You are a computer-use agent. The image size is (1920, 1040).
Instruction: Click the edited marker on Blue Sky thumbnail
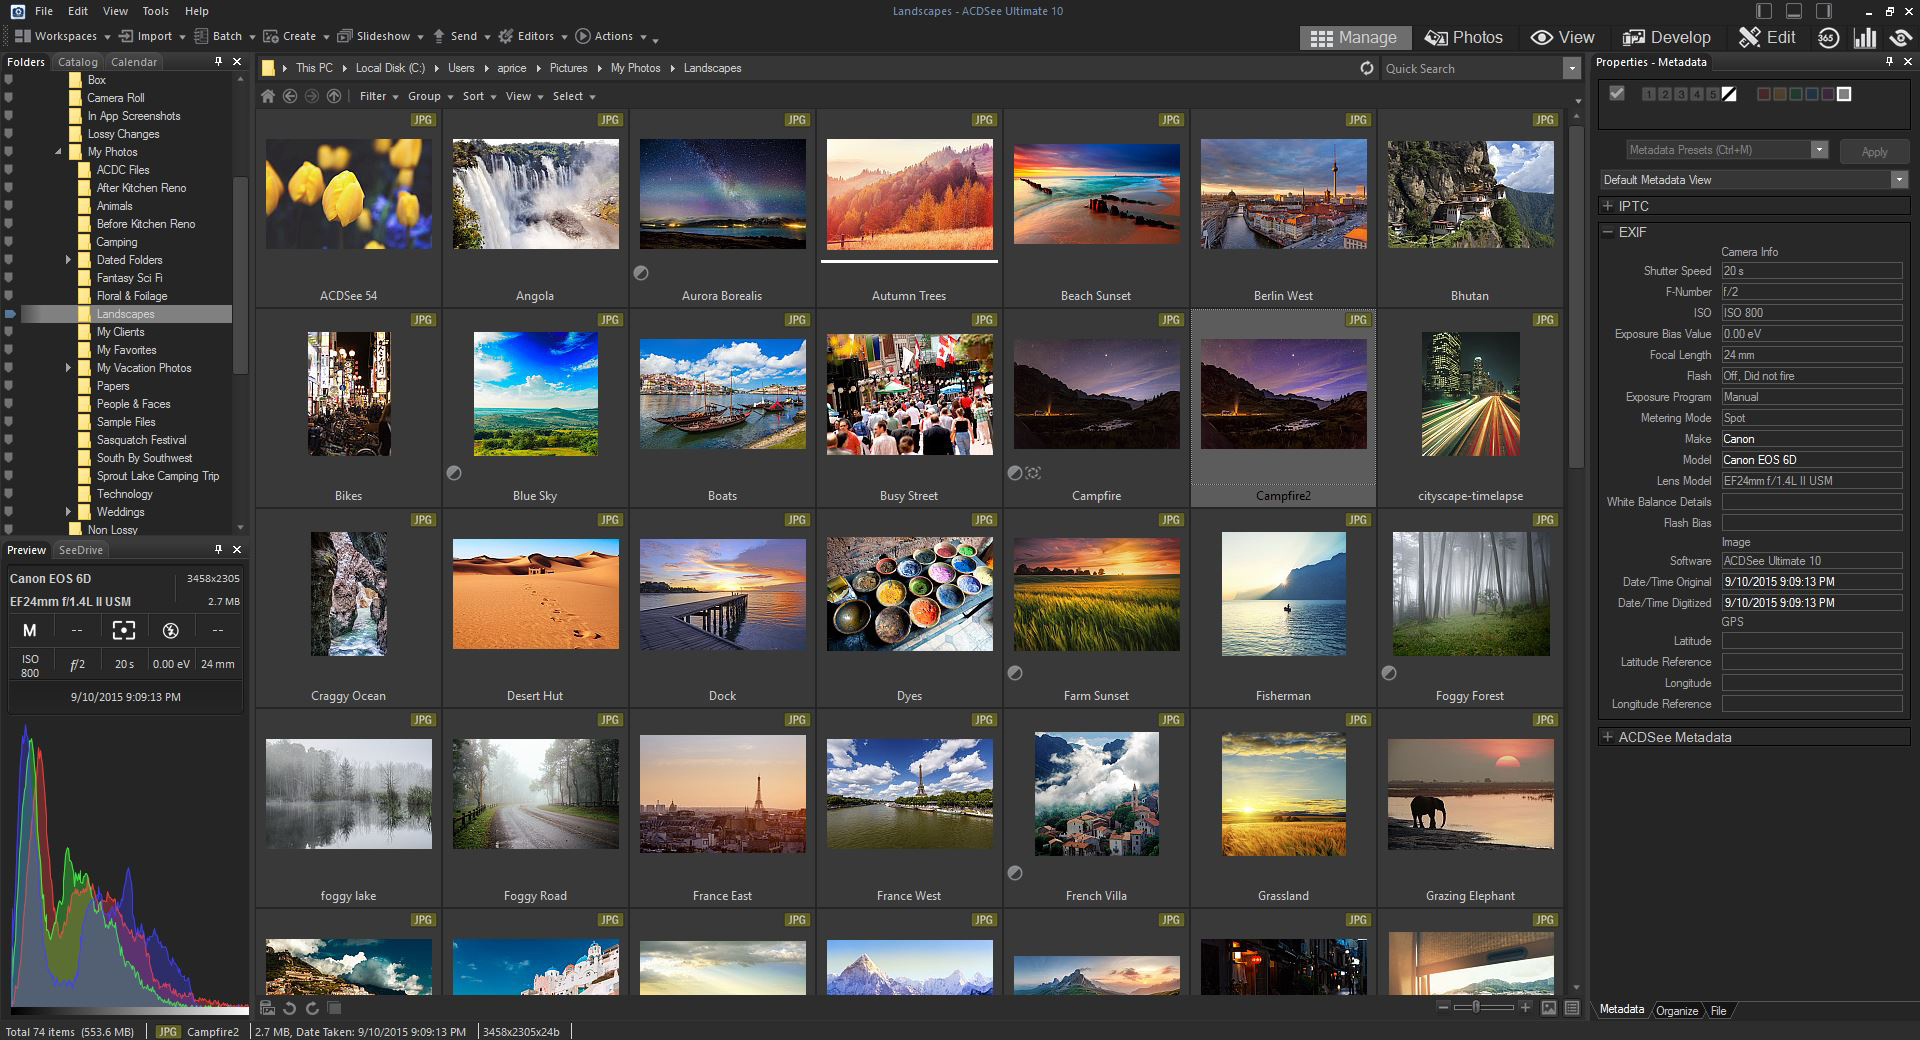tap(454, 473)
